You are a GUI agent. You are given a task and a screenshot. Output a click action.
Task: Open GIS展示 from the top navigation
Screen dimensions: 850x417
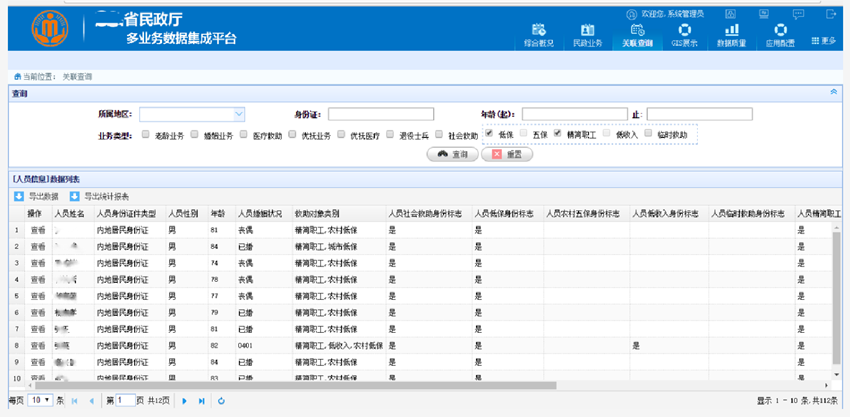point(685,30)
